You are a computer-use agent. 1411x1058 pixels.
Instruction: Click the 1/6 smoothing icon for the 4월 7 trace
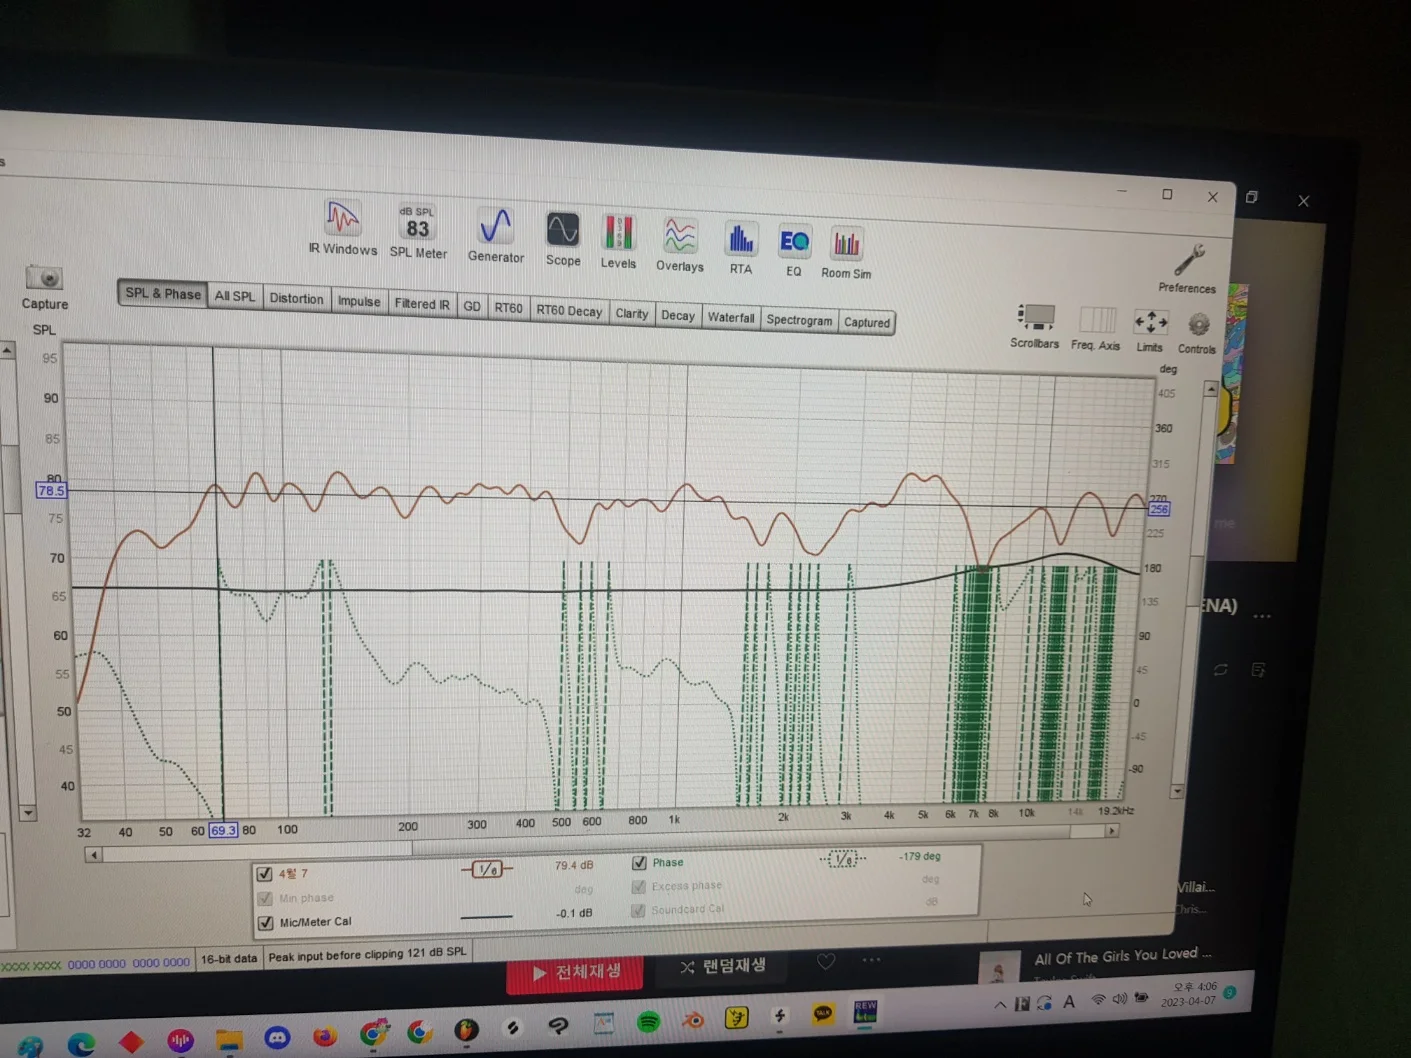pyautogui.click(x=487, y=870)
